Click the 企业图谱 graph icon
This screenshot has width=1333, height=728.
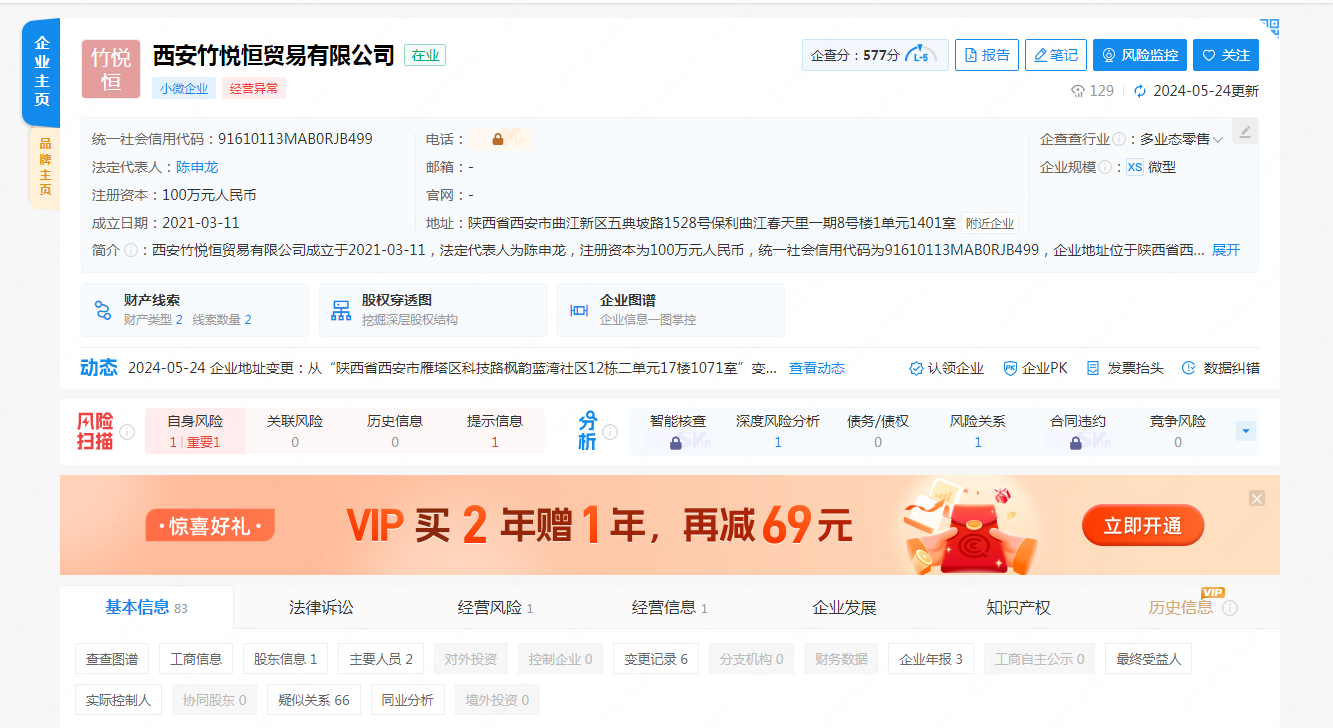click(579, 310)
